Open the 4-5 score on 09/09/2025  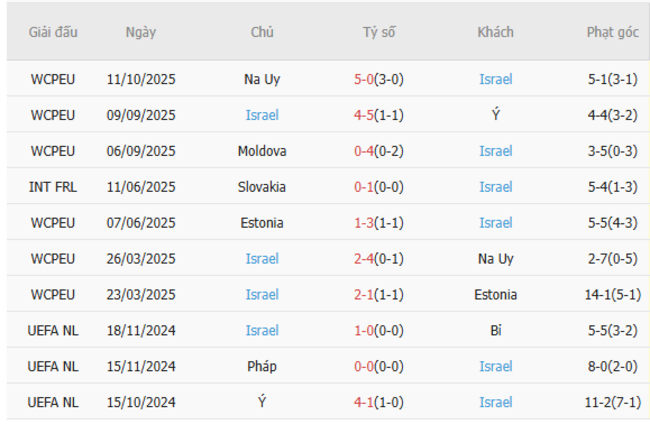(364, 115)
